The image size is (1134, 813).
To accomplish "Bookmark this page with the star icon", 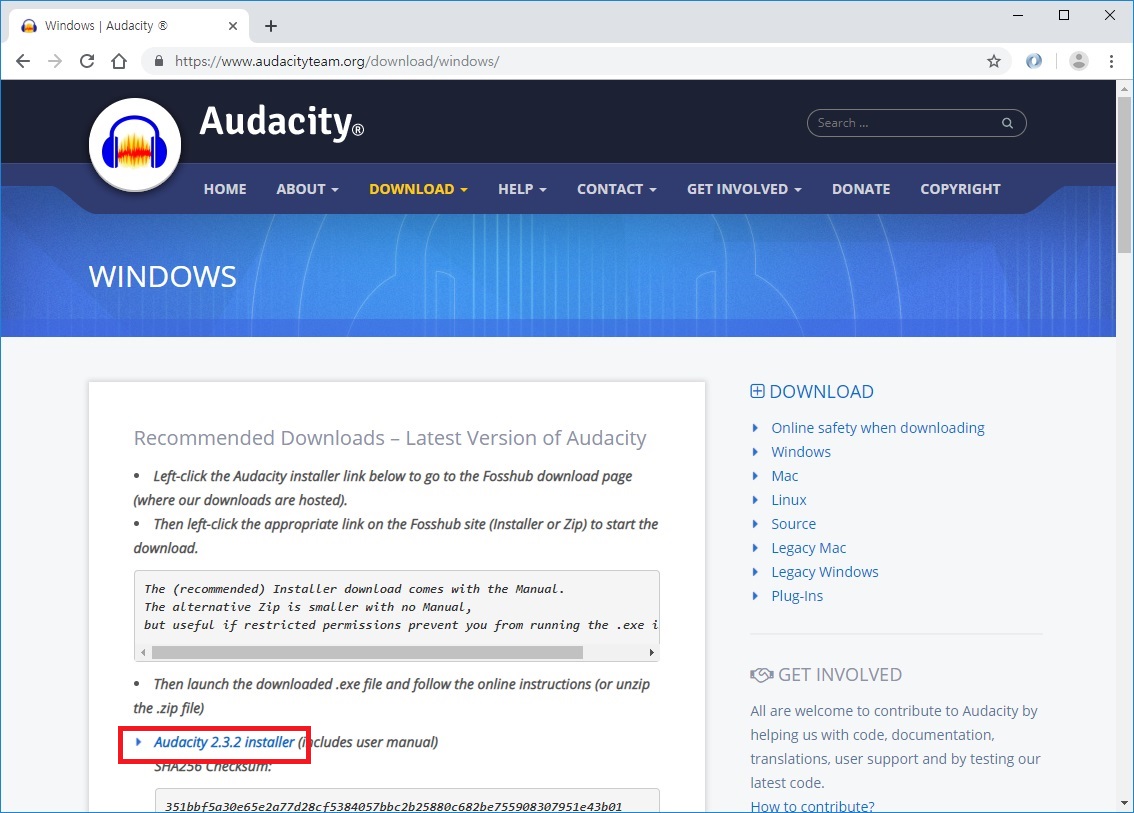I will tap(994, 61).
